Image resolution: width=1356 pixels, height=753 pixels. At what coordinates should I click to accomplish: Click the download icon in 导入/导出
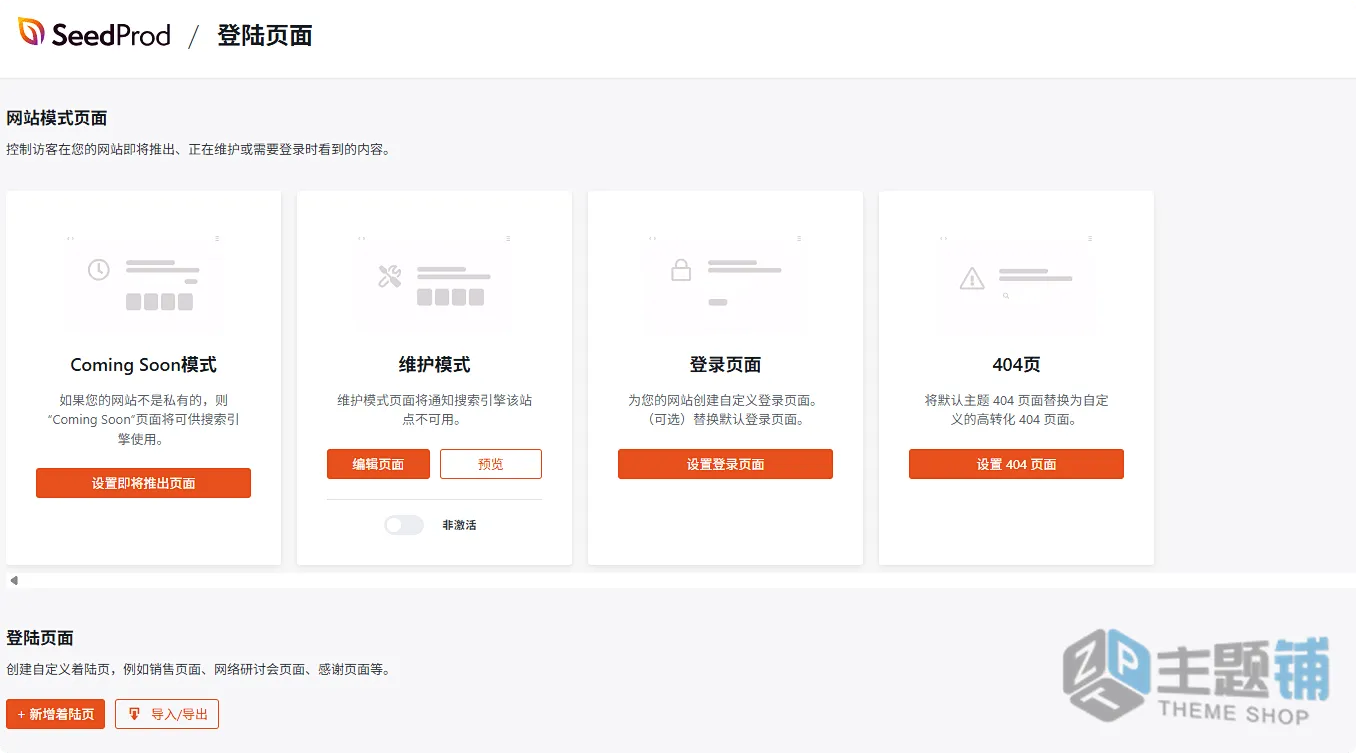134,714
